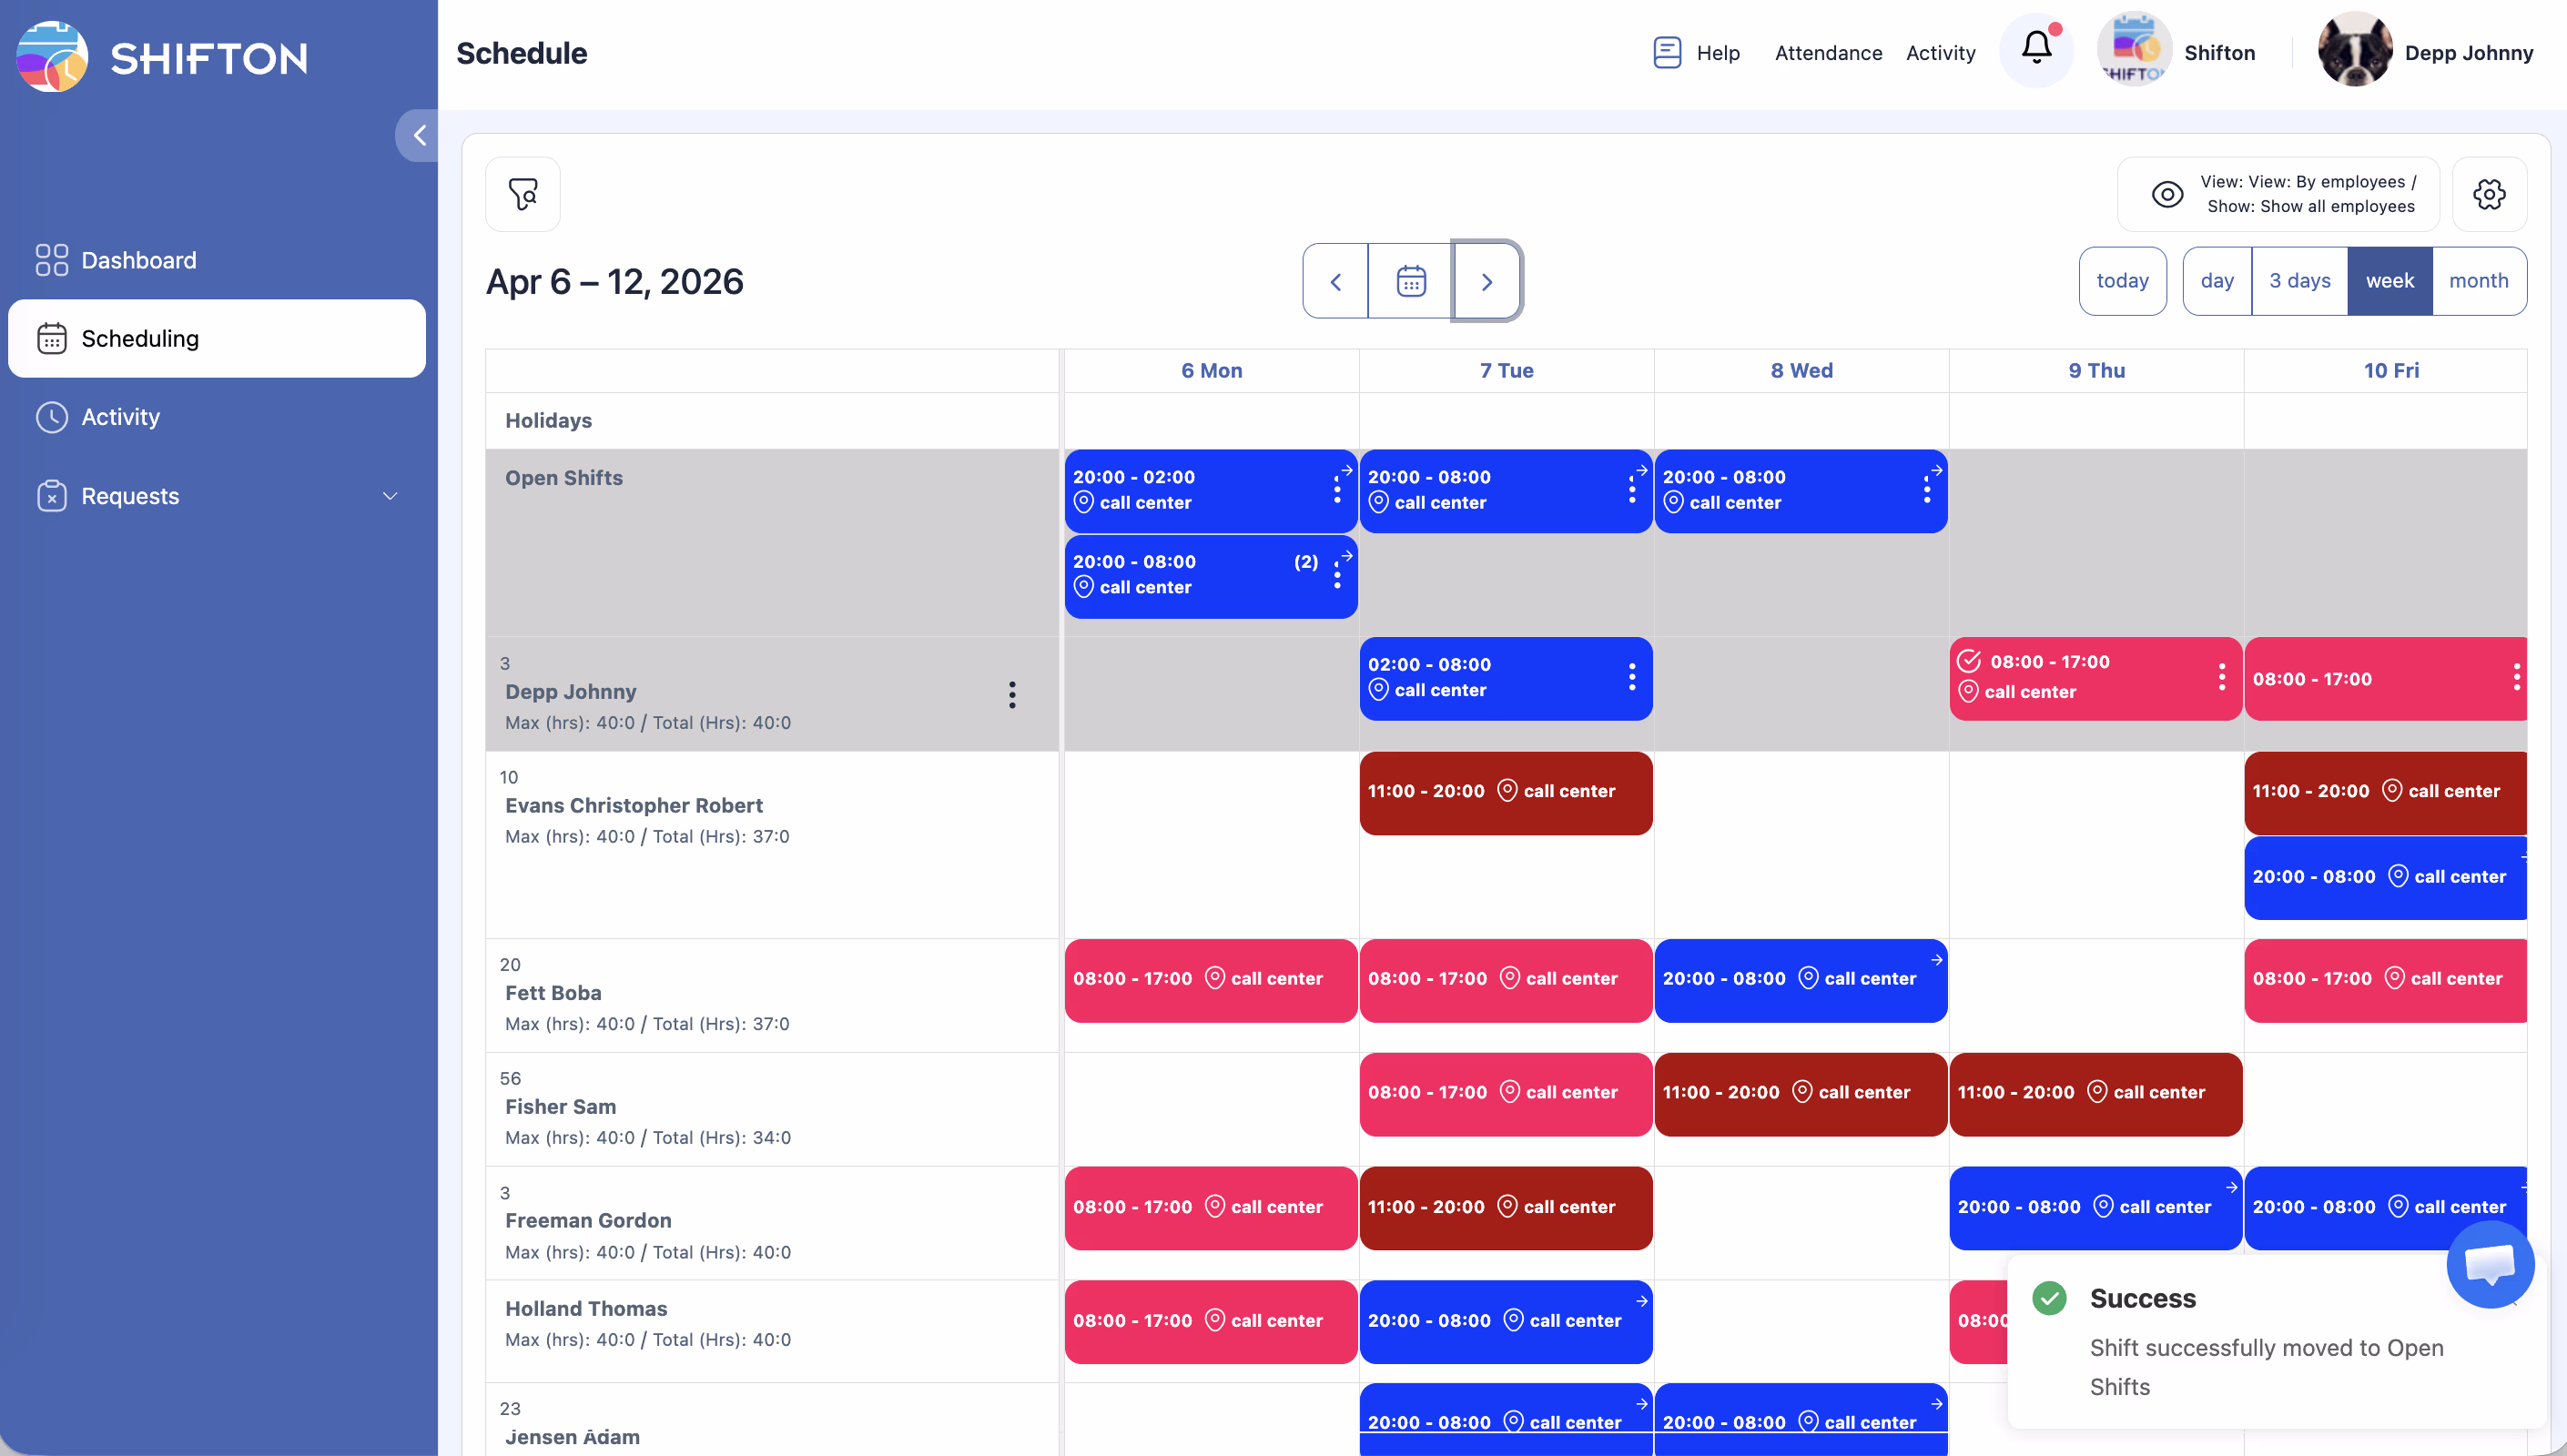
Task: Go to the next week arrow
Action: (1486, 281)
